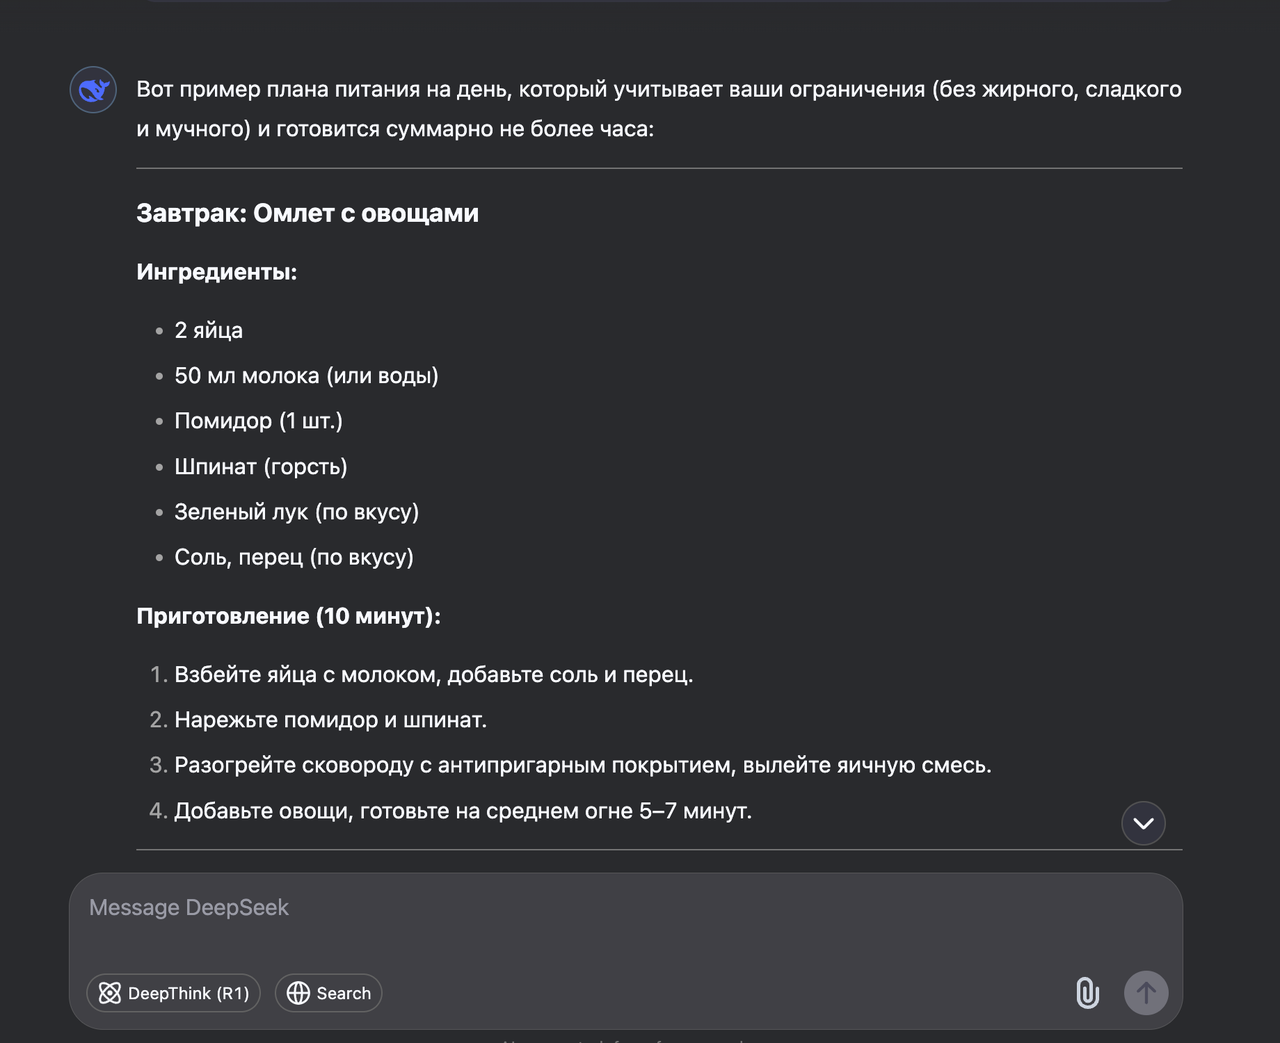This screenshot has height=1043, width=1280.
Task: Click the DeepSeek whale avatar icon
Action: click(x=93, y=90)
